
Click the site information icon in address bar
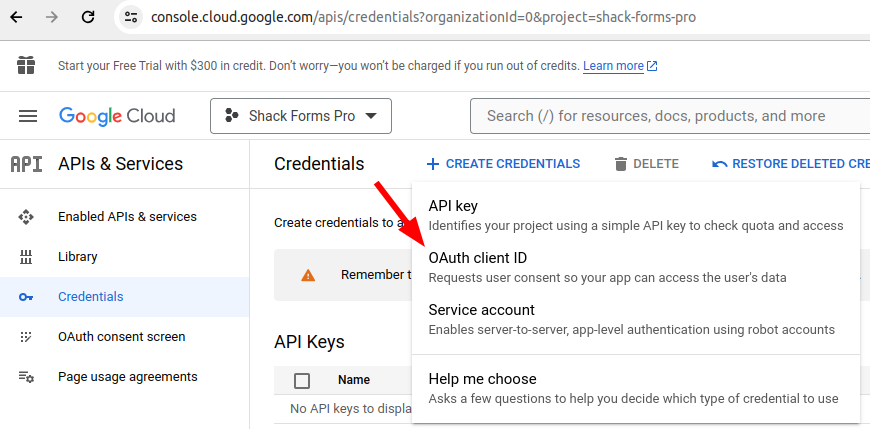pos(131,17)
